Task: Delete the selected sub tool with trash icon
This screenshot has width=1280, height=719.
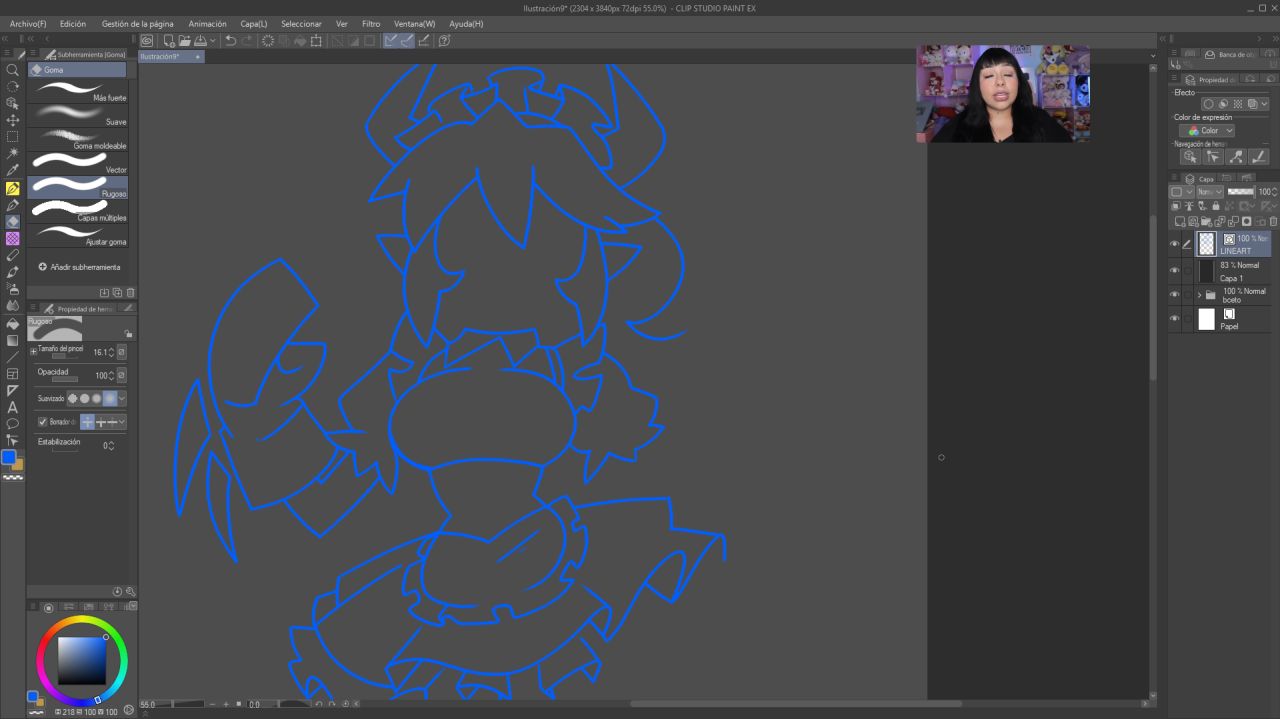Action: tap(130, 293)
